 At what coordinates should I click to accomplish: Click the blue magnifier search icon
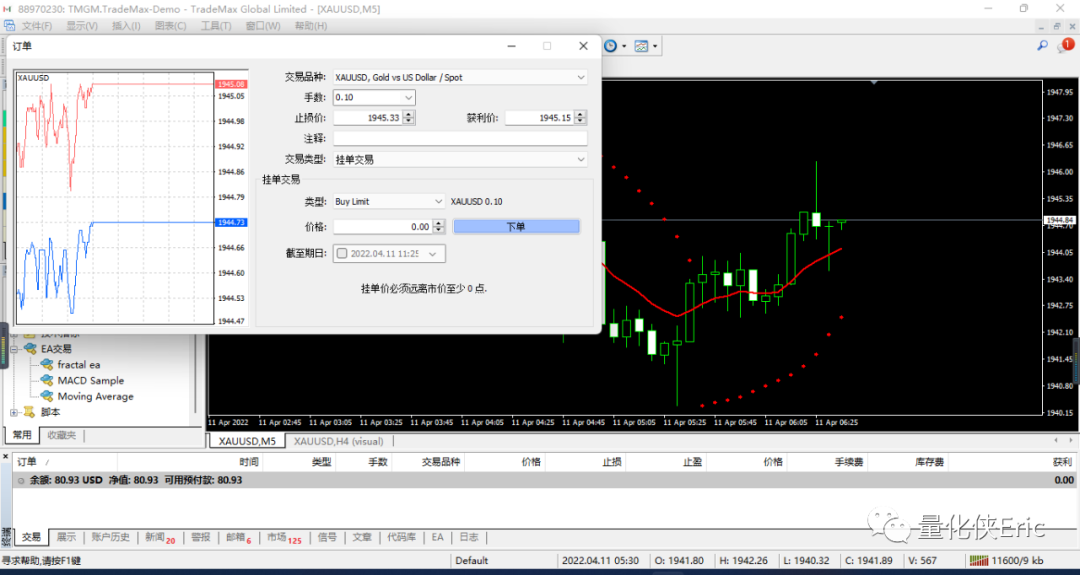(1043, 45)
